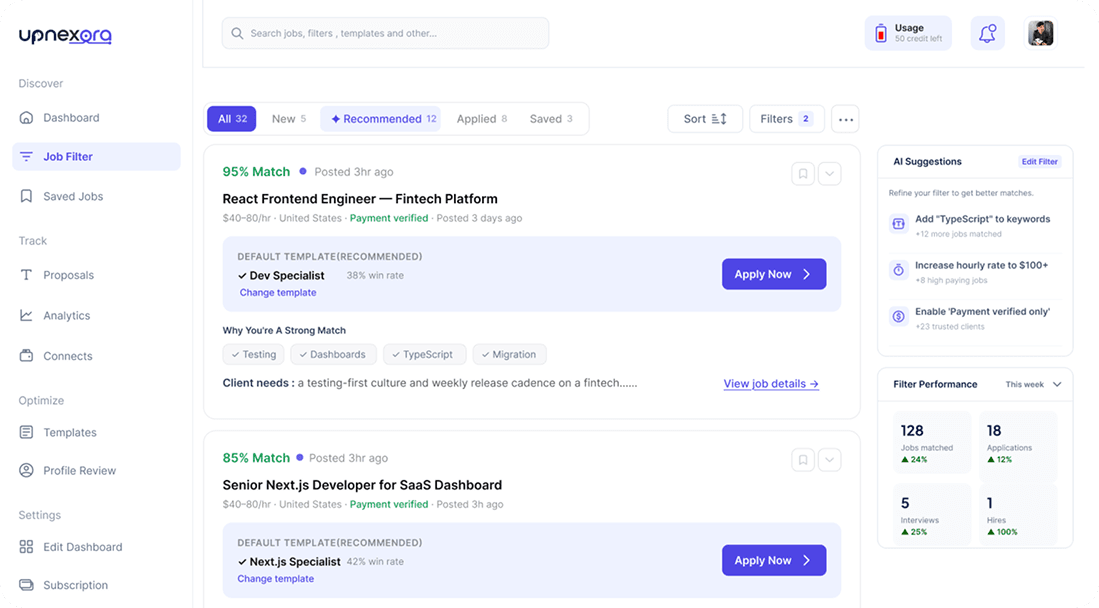Click the hourly rate suggestion timer icon
Viewport: 1099px width, 608px height.
[x=899, y=270]
